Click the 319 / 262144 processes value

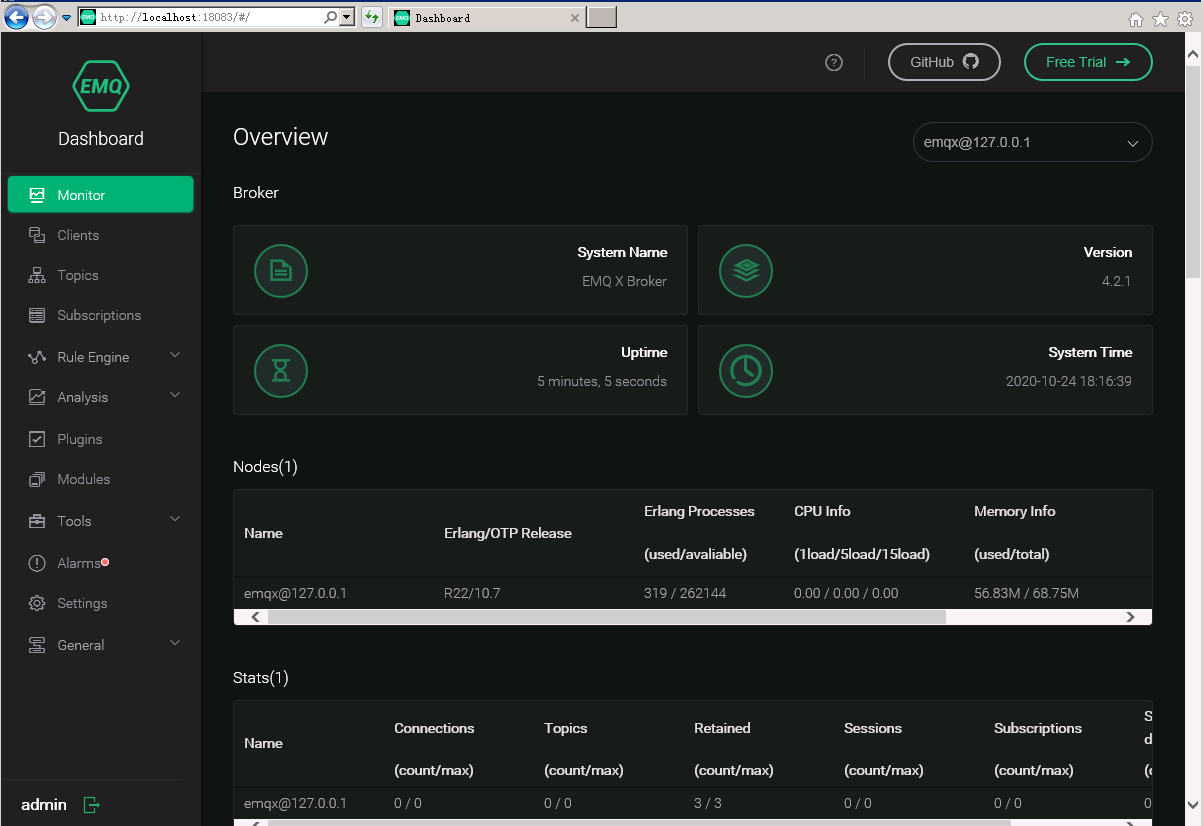685,593
